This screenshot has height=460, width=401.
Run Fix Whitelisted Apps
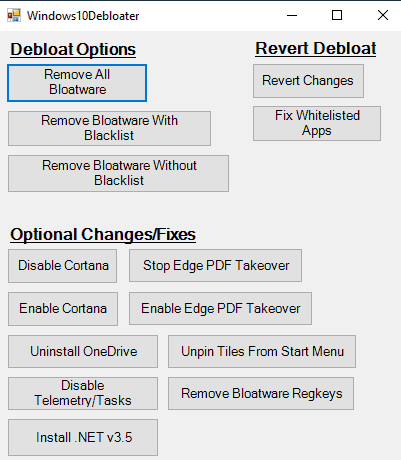click(x=317, y=123)
